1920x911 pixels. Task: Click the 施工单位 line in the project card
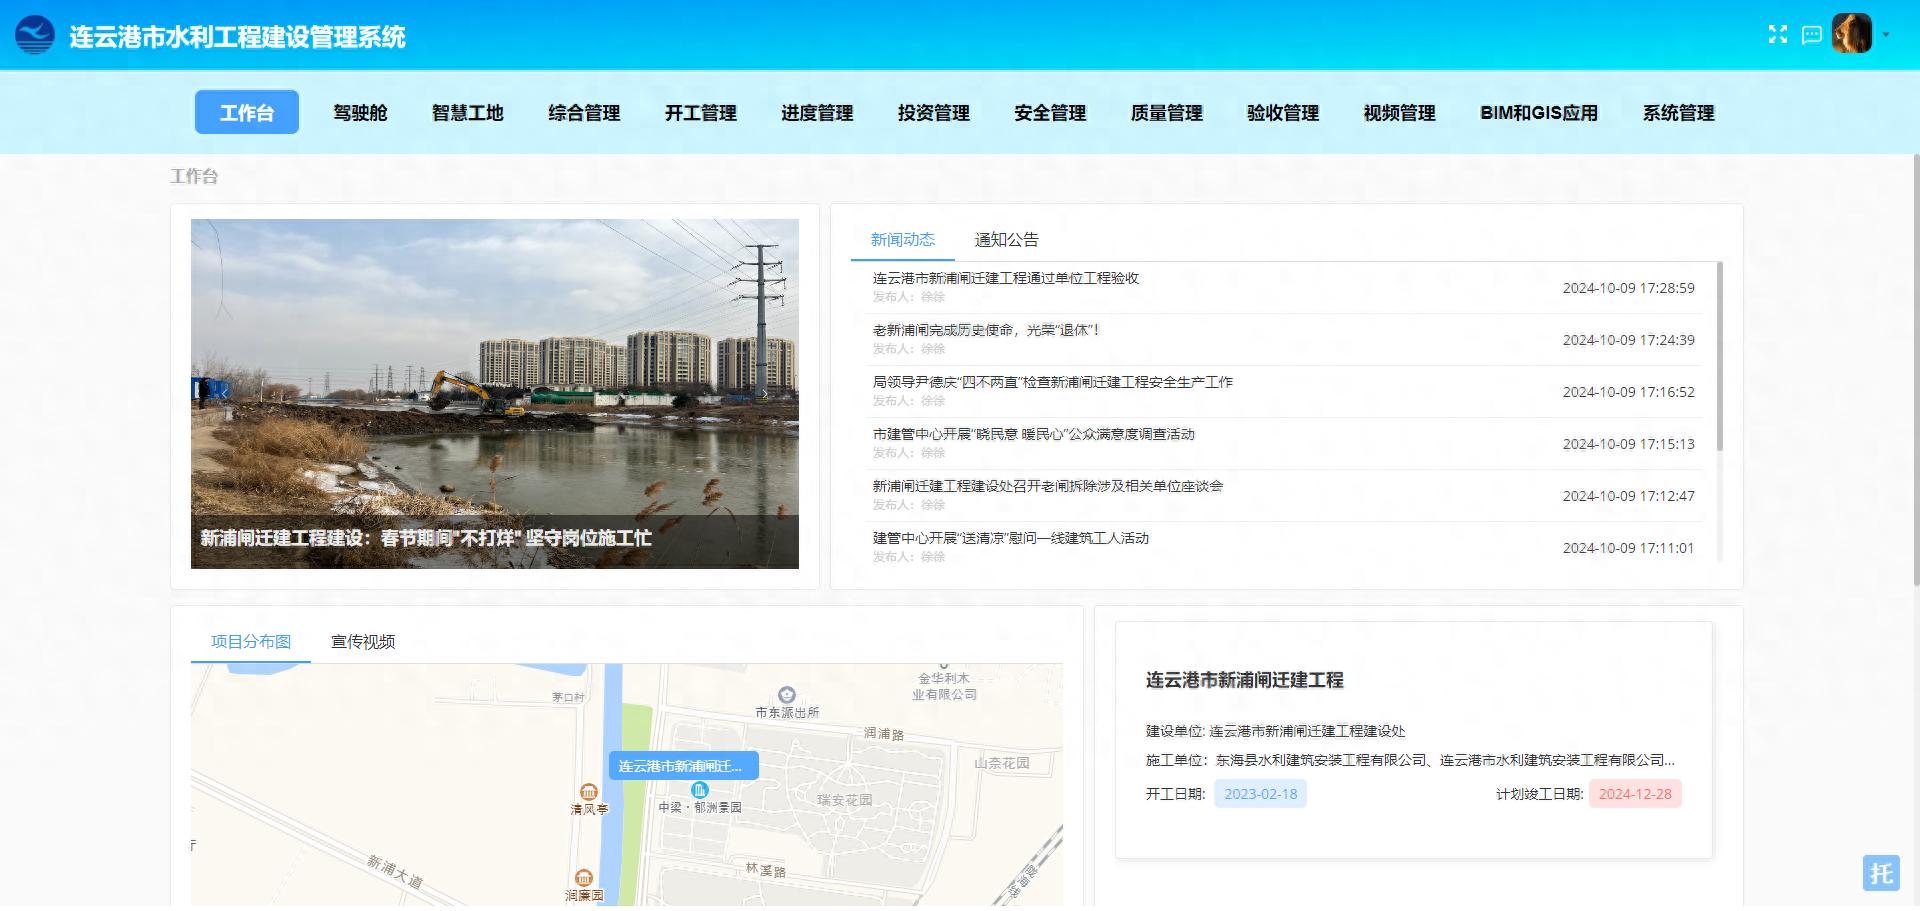(x=1410, y=760)
